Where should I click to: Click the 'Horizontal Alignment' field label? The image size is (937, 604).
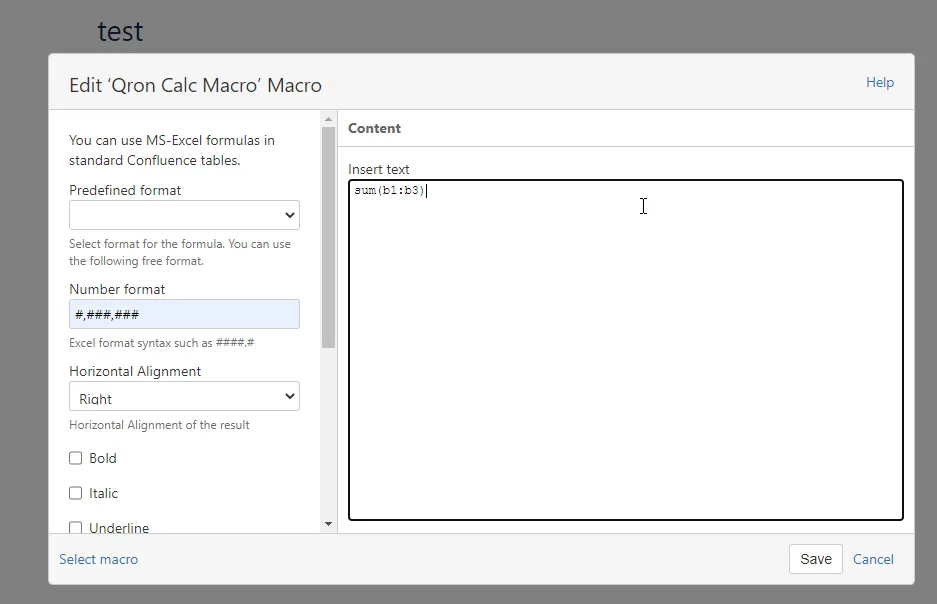(x=135, y=371)
